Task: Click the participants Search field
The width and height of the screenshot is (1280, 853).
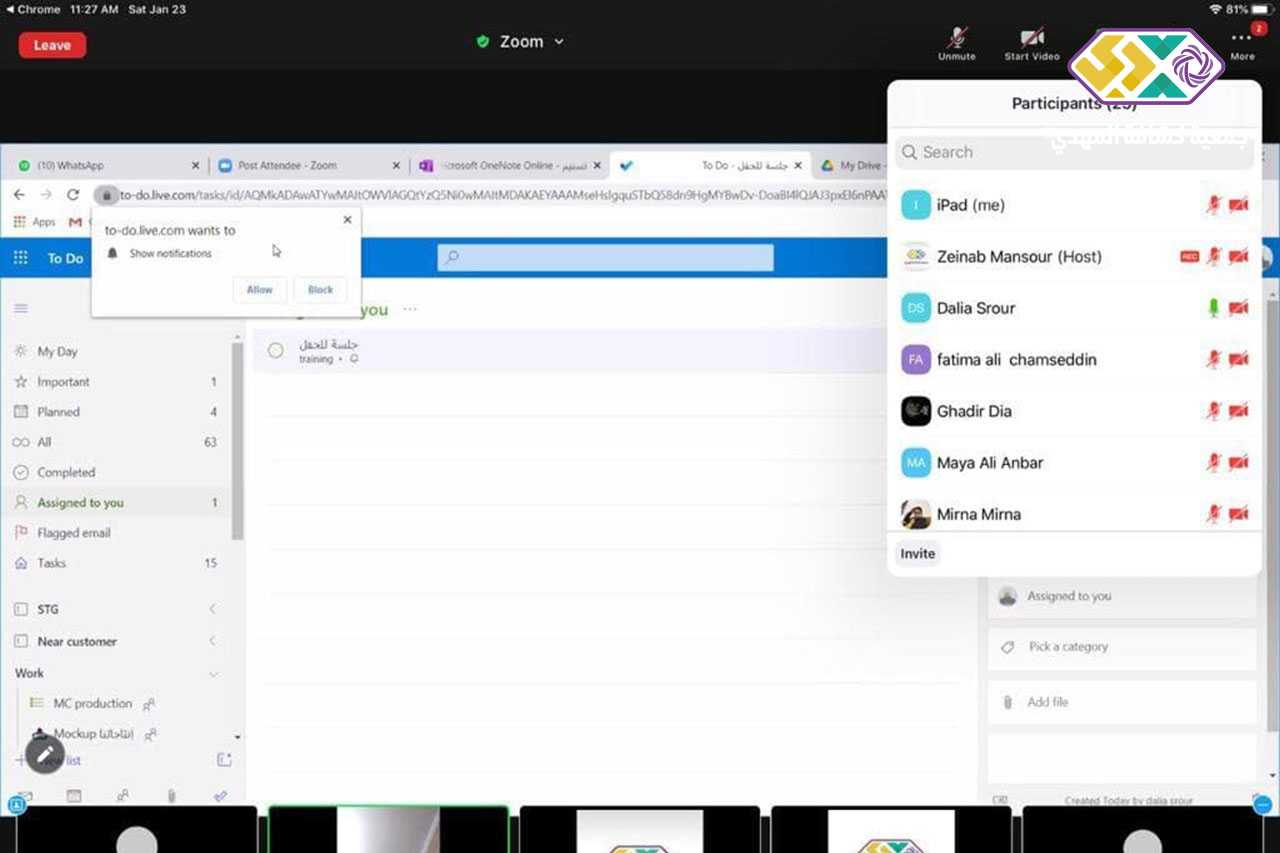Action: coord(1074,152)
